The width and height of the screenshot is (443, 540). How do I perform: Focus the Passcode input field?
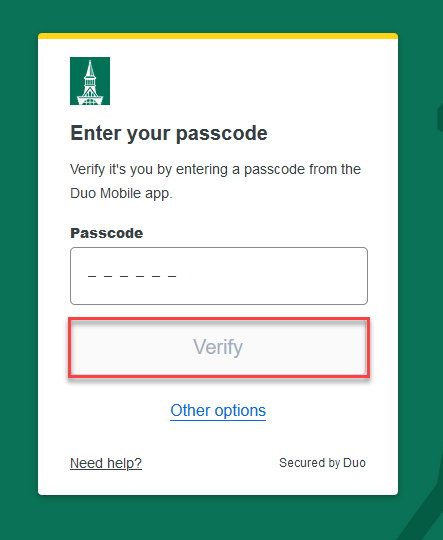219,276
